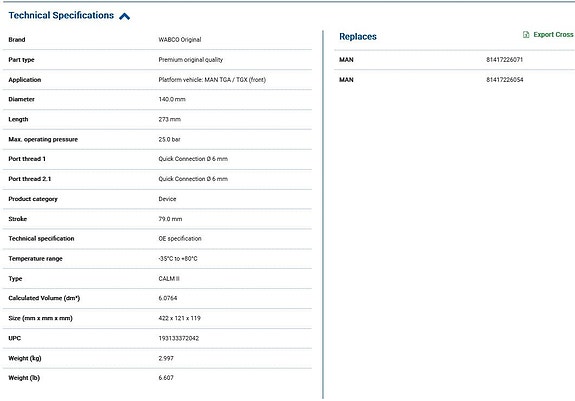
Task: Click the Technical Specifications heading
Action: click(x=61, y=15)
